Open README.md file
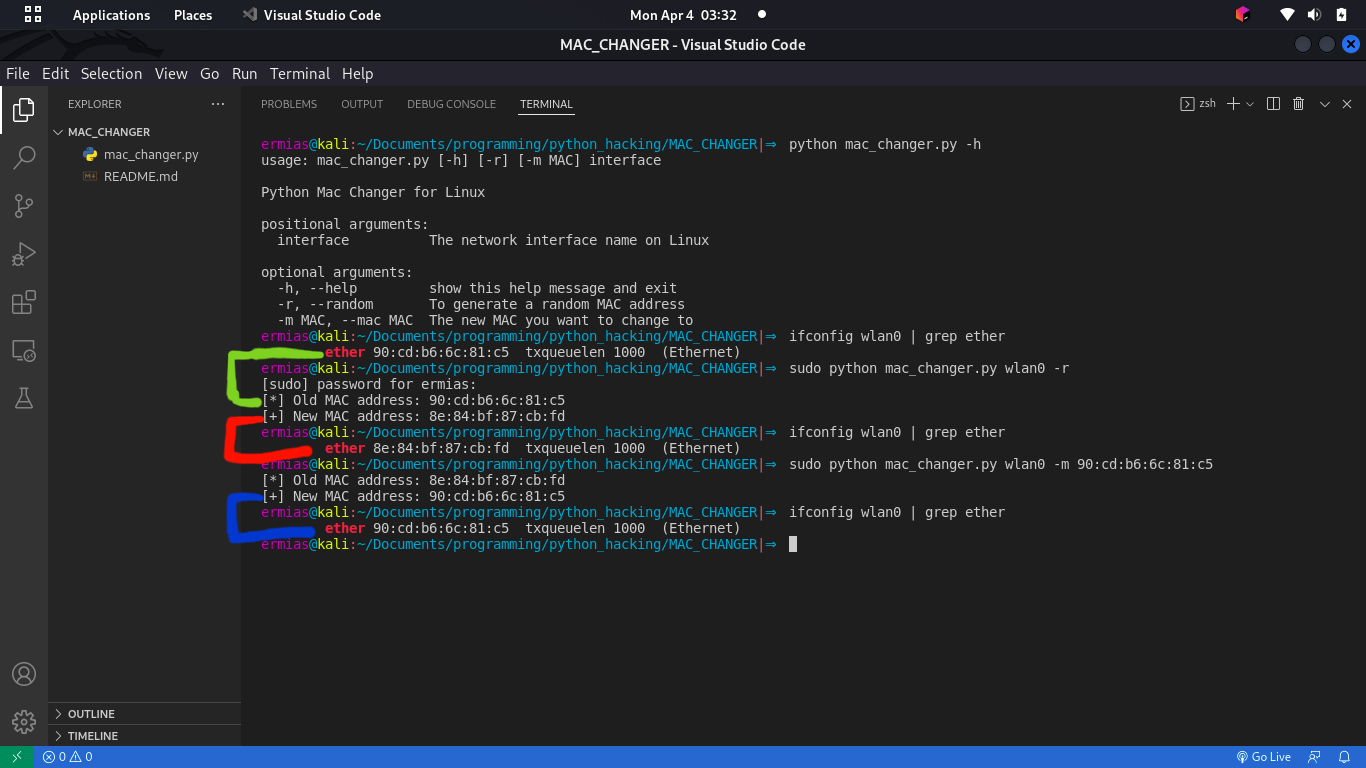This screenshot has width=1366, height=768. tap(144, 176)
